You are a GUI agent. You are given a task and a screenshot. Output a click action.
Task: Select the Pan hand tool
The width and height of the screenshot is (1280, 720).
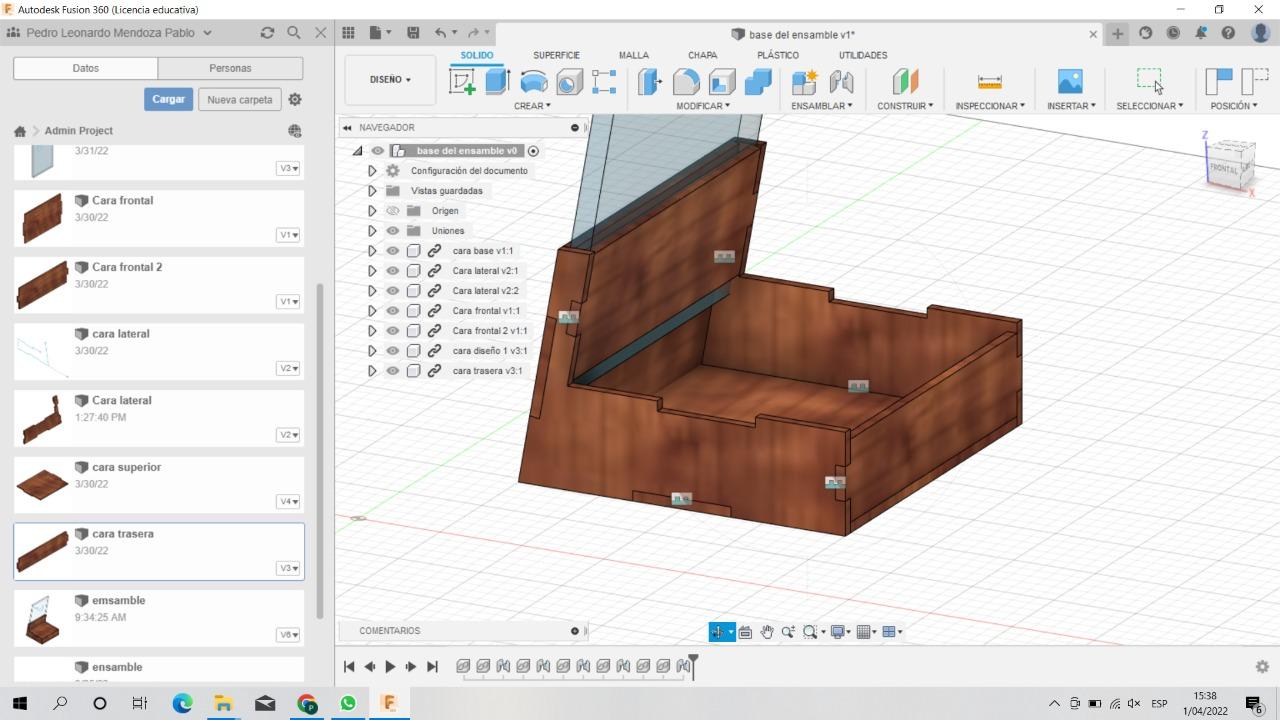pyautogui.click(x=767, y=632)
